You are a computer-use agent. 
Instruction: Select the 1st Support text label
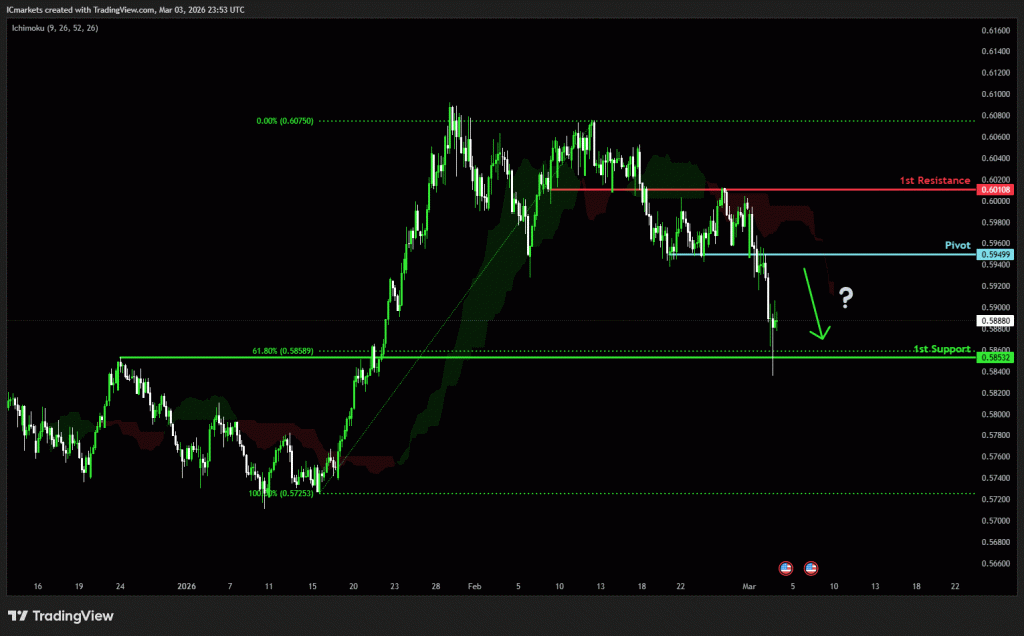[x=941, y=349]
